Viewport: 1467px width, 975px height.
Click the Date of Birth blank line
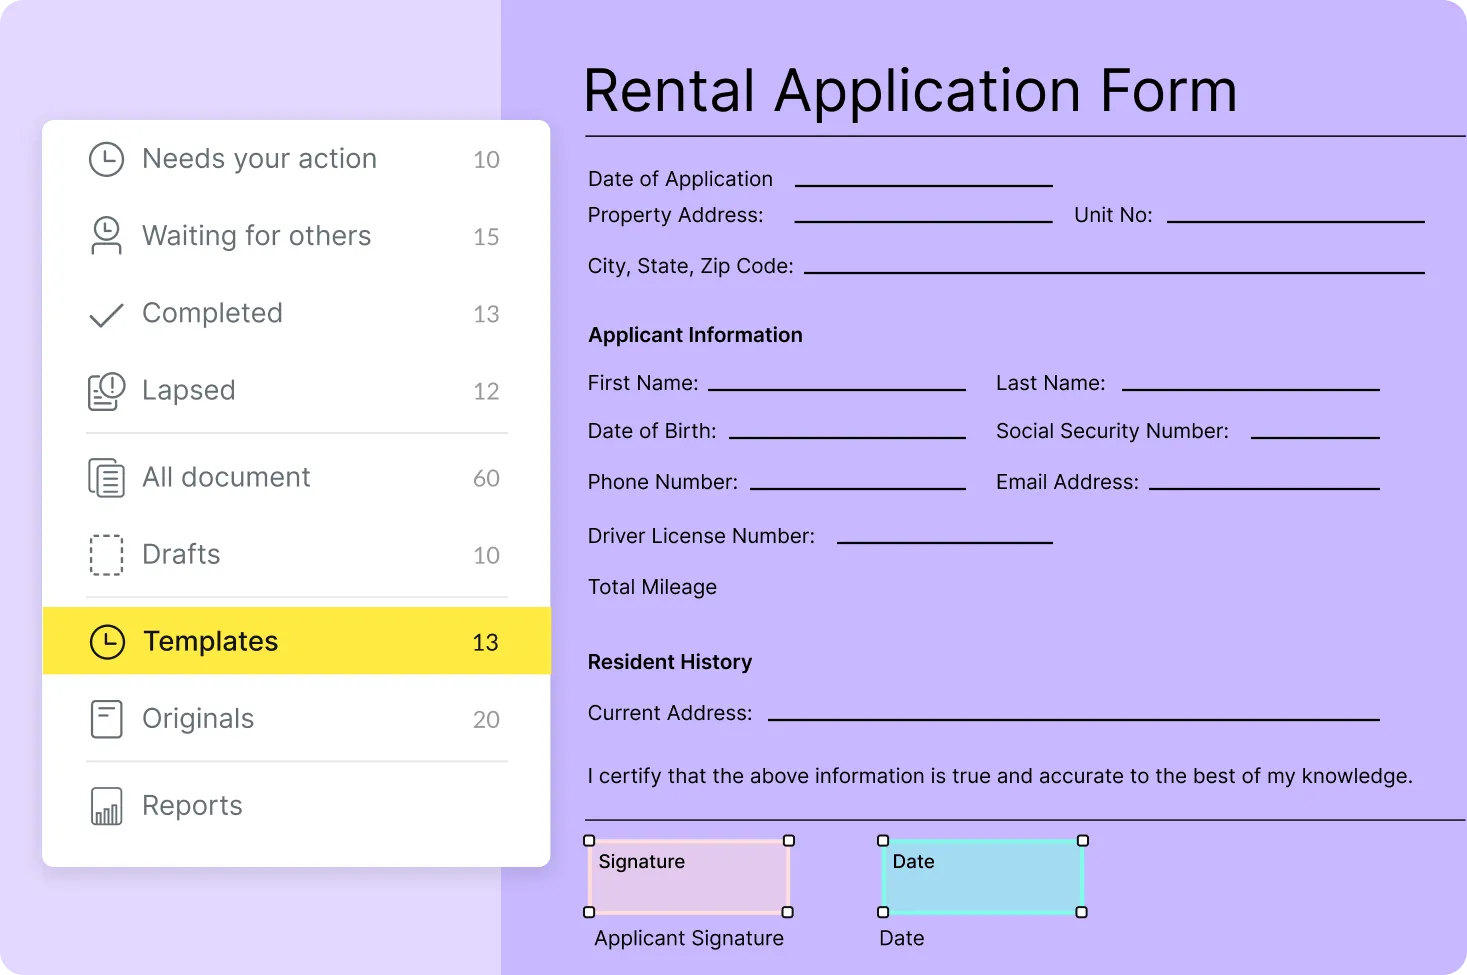coord(847,437)
